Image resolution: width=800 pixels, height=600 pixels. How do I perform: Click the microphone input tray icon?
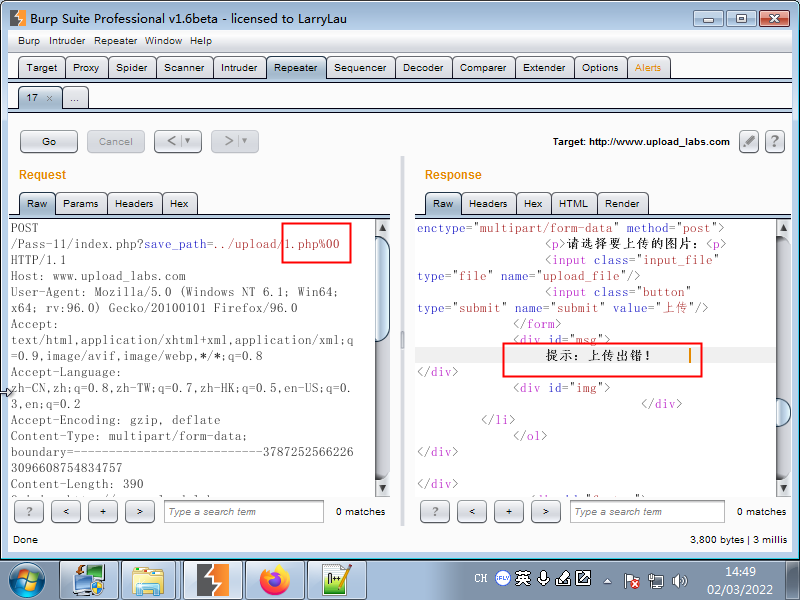click(543, 578)
